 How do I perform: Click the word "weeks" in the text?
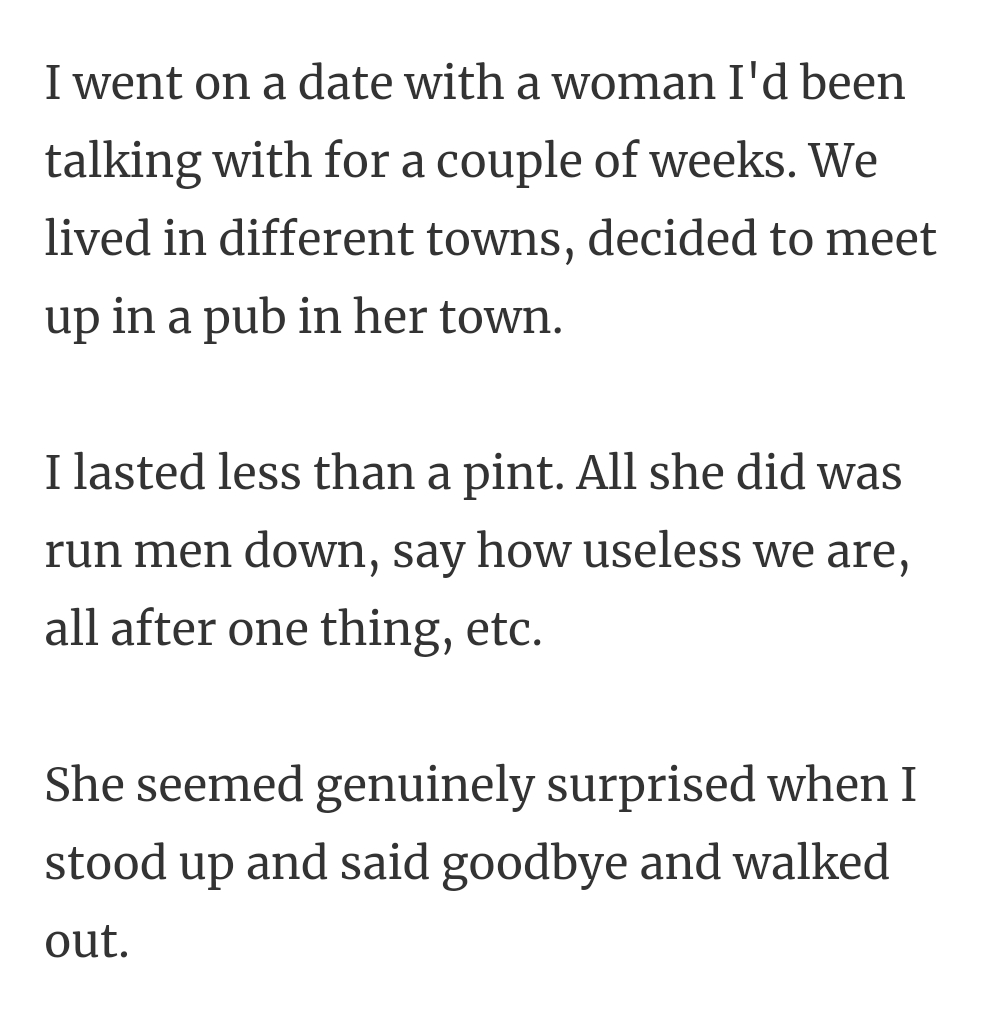point(724,161)
